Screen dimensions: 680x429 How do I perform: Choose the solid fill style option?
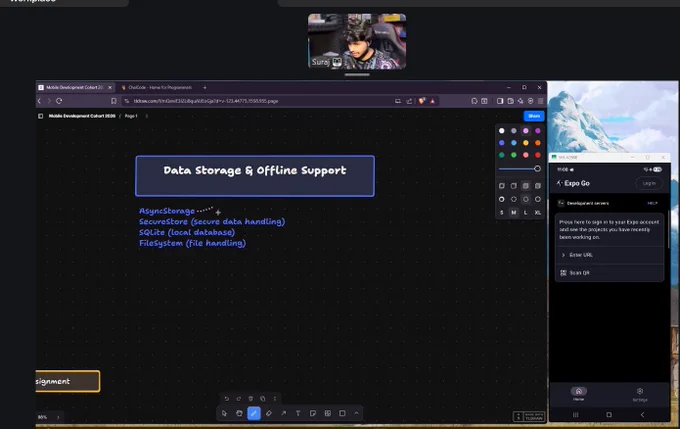click(x=526, y=186)
